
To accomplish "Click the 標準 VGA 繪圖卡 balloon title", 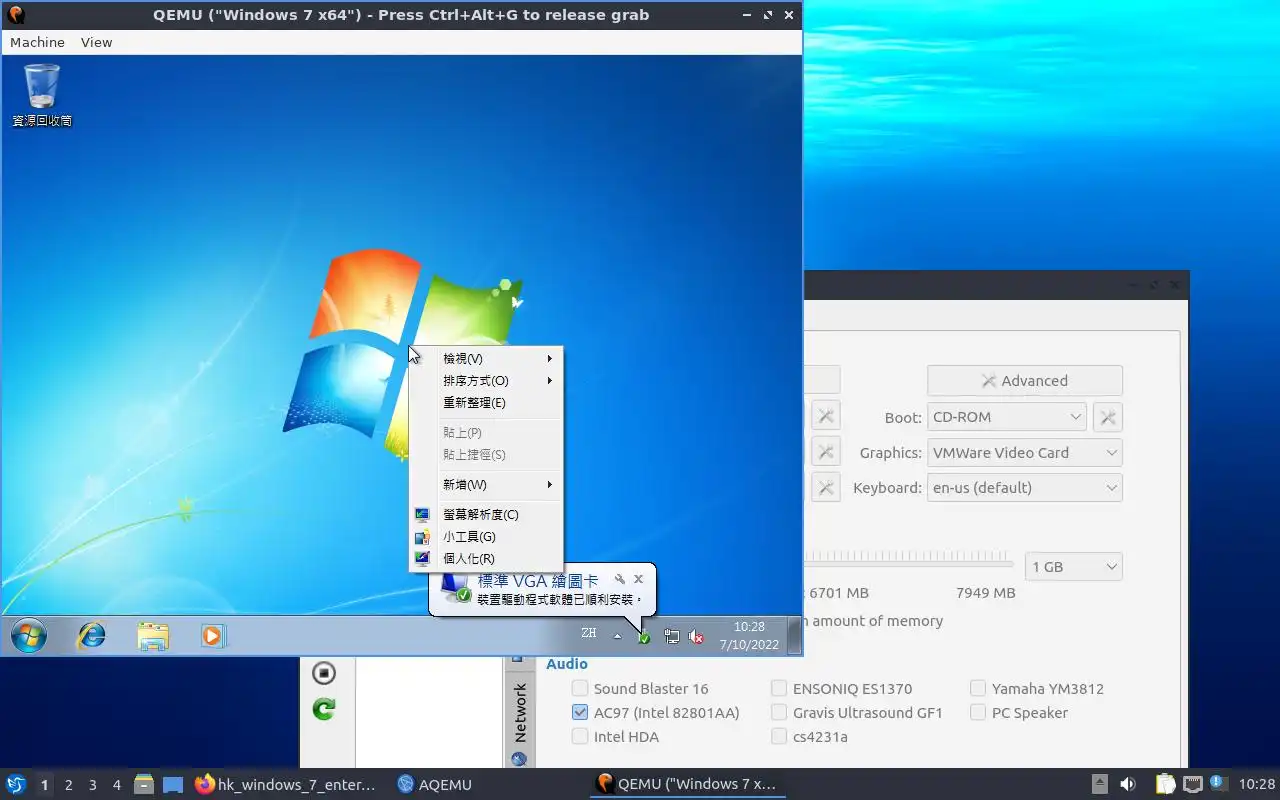I will (x=538, y=580).
